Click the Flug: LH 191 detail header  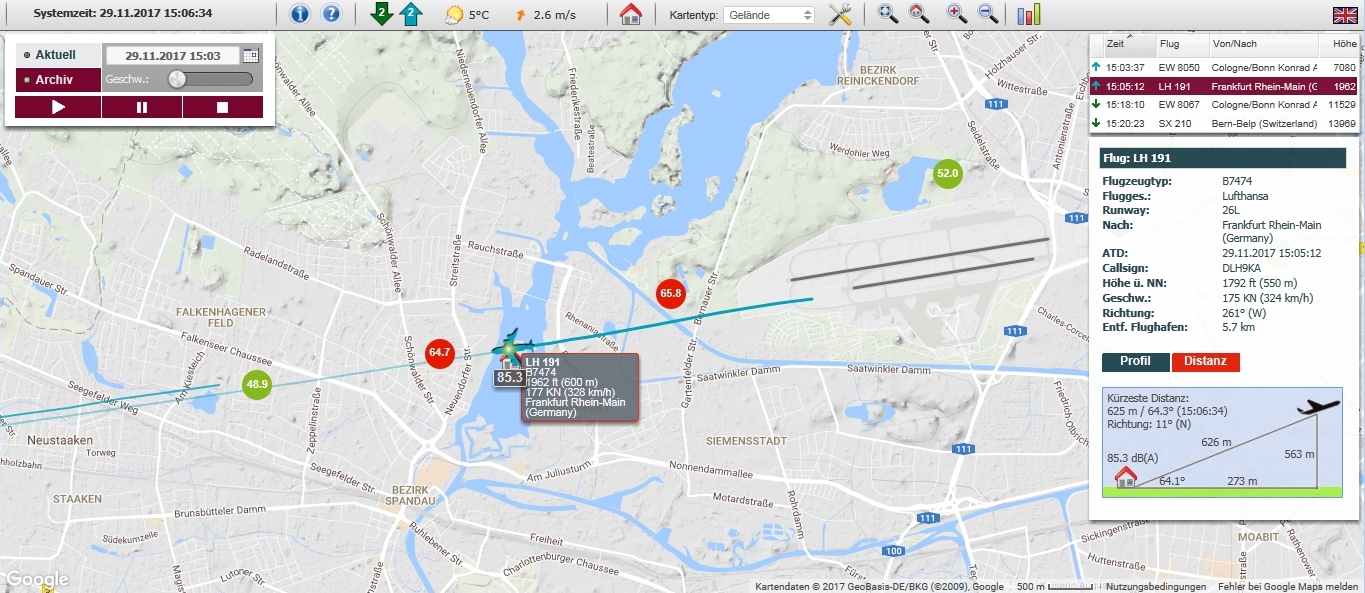(1222, 158)
